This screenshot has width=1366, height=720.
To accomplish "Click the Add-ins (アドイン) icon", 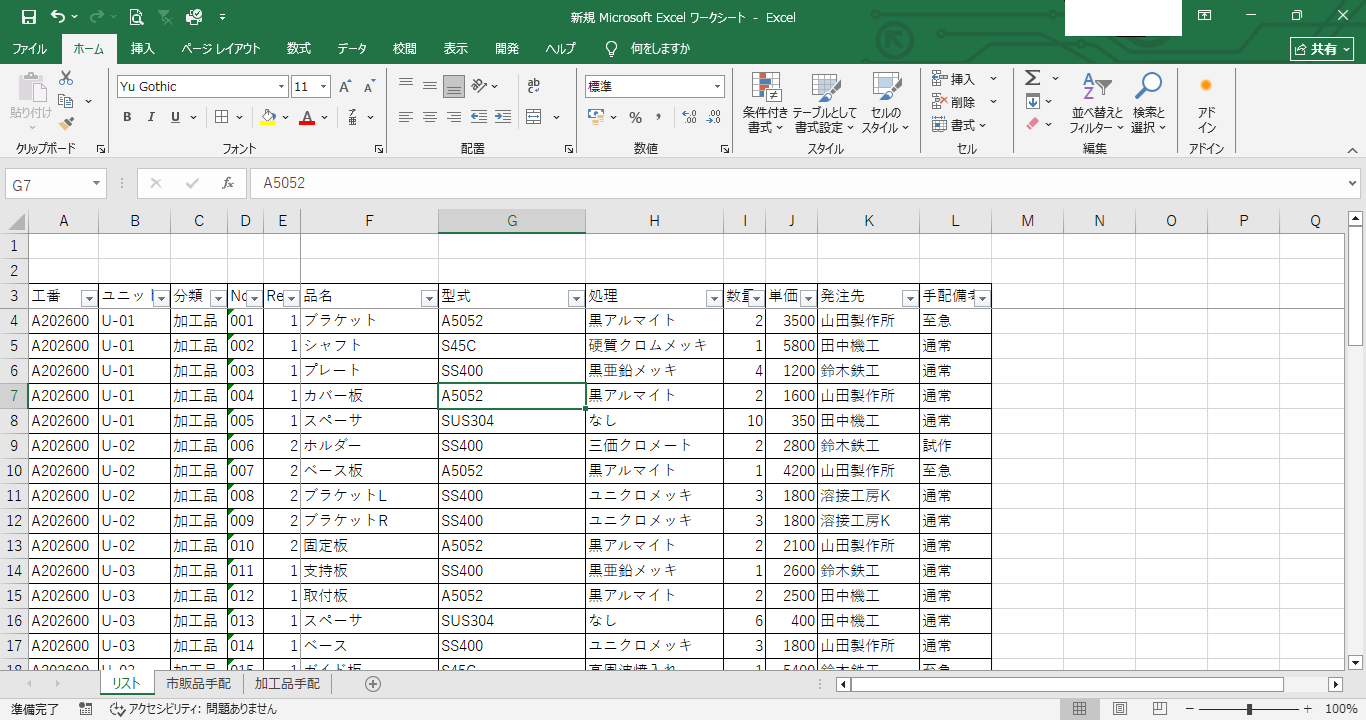I will [1206, 103].
